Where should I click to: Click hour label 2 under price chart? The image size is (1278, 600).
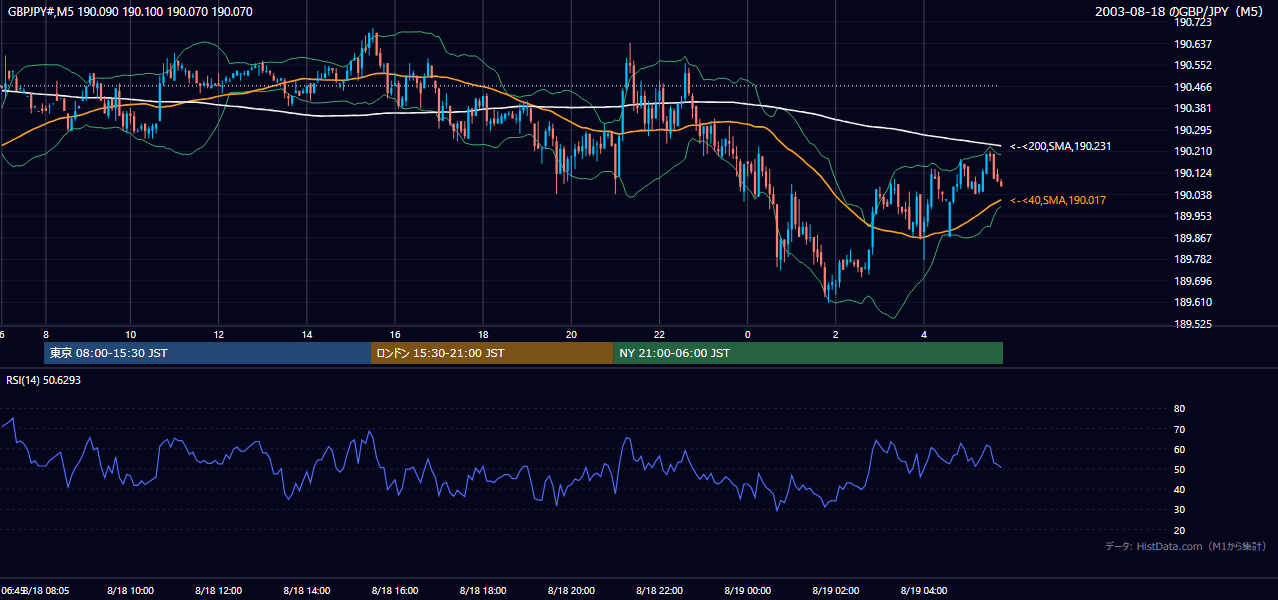click(835, 335)
